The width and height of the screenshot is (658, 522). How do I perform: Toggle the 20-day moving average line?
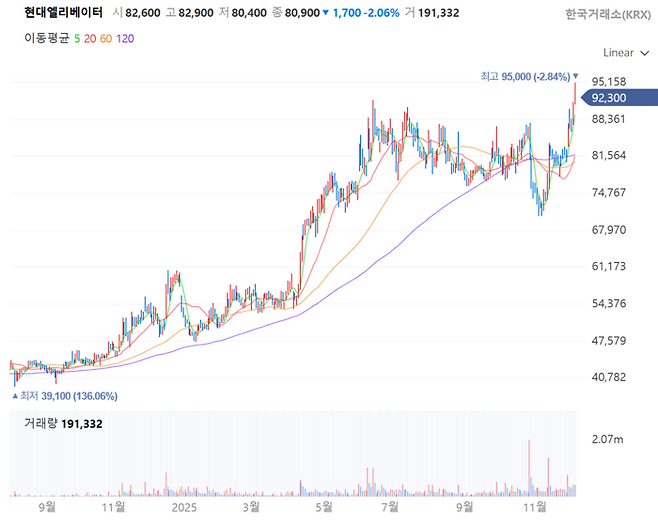[x=91, y=38]
